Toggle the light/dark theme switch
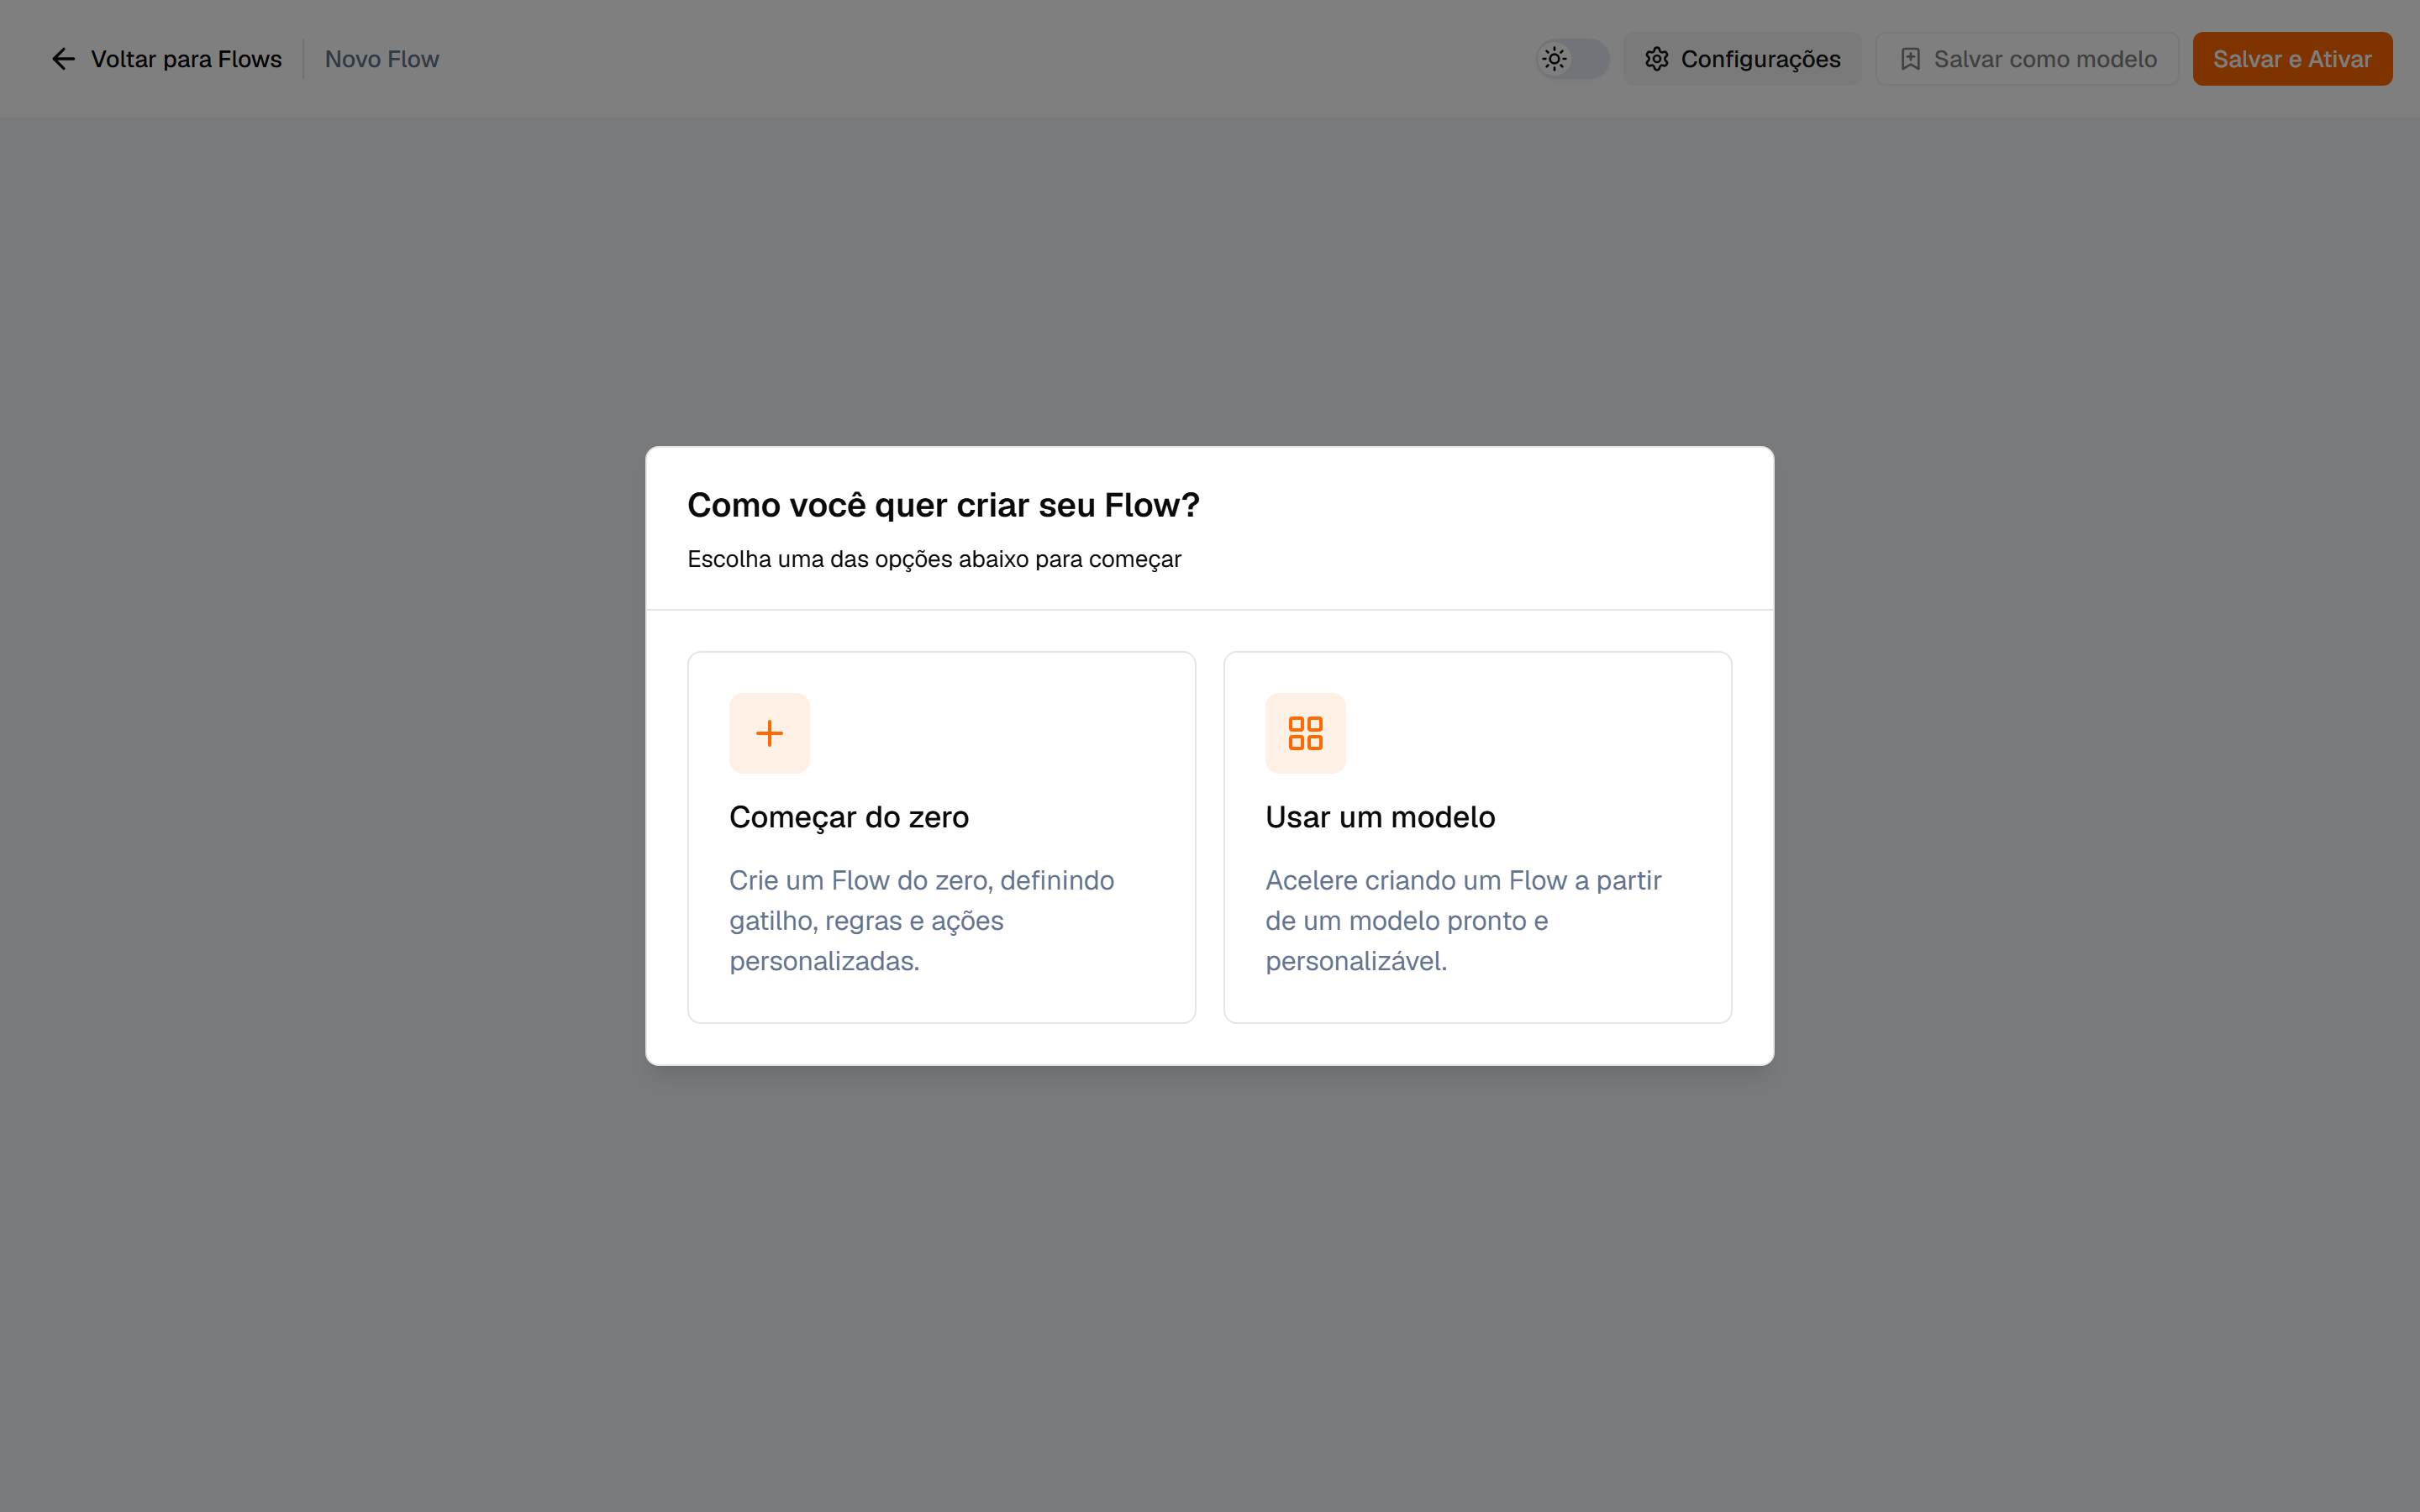This screenshot has width=2420, height=1512. [1572, 59]
